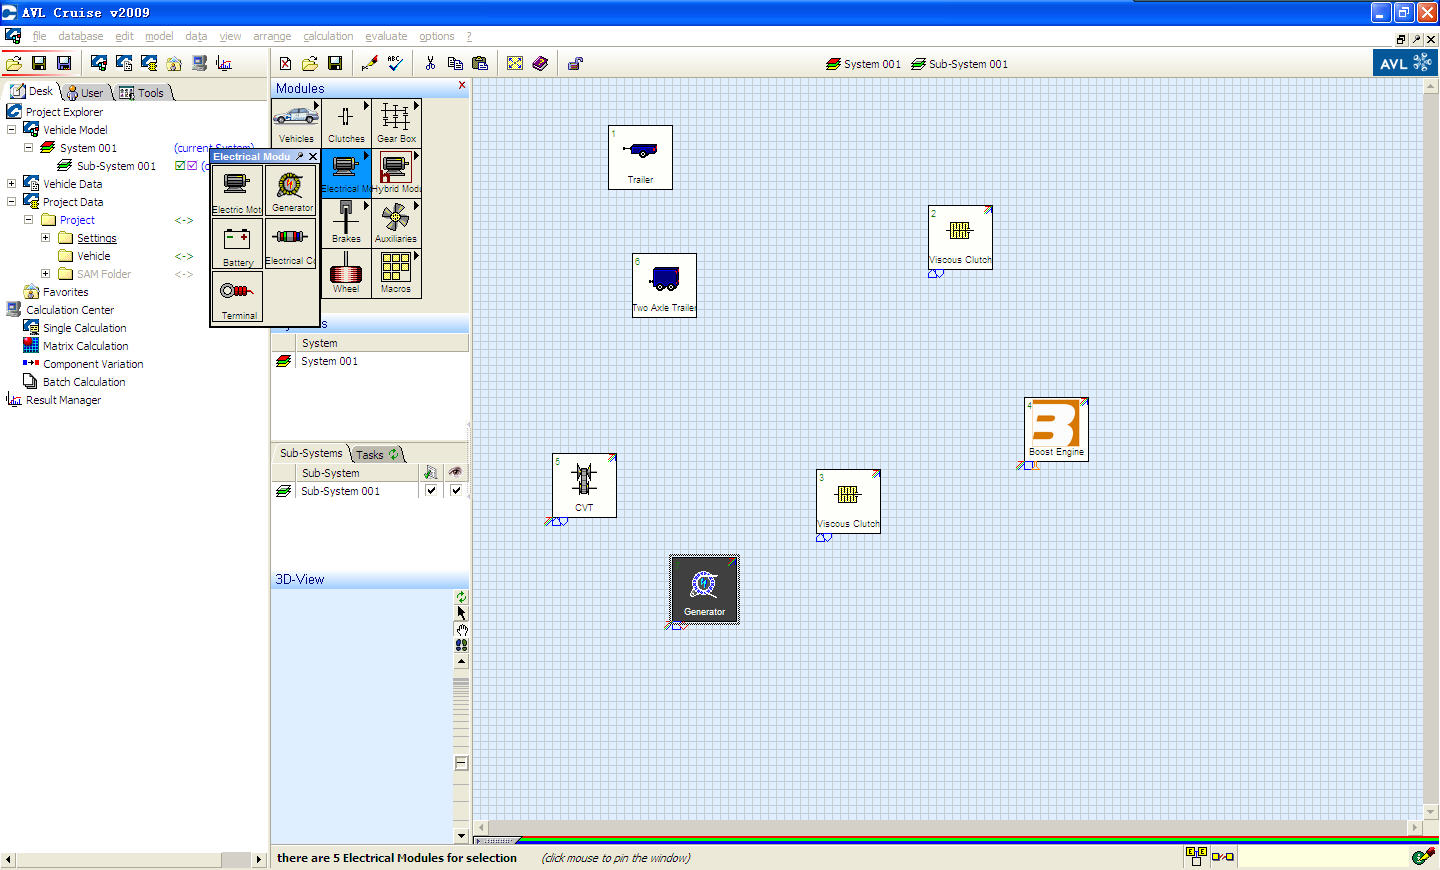The image size is (1440, 870).
Task: Open Component Variation
Action: pyautogui.click(x=93, y=364)
